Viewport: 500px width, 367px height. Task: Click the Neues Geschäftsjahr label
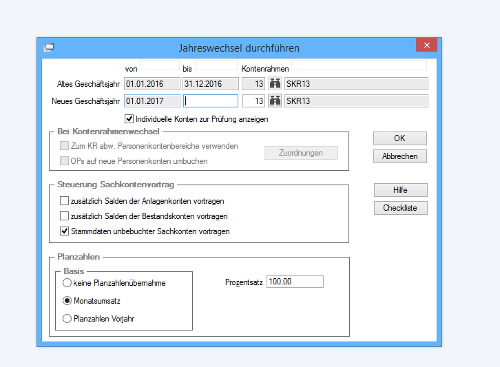[x=85, y=101]
